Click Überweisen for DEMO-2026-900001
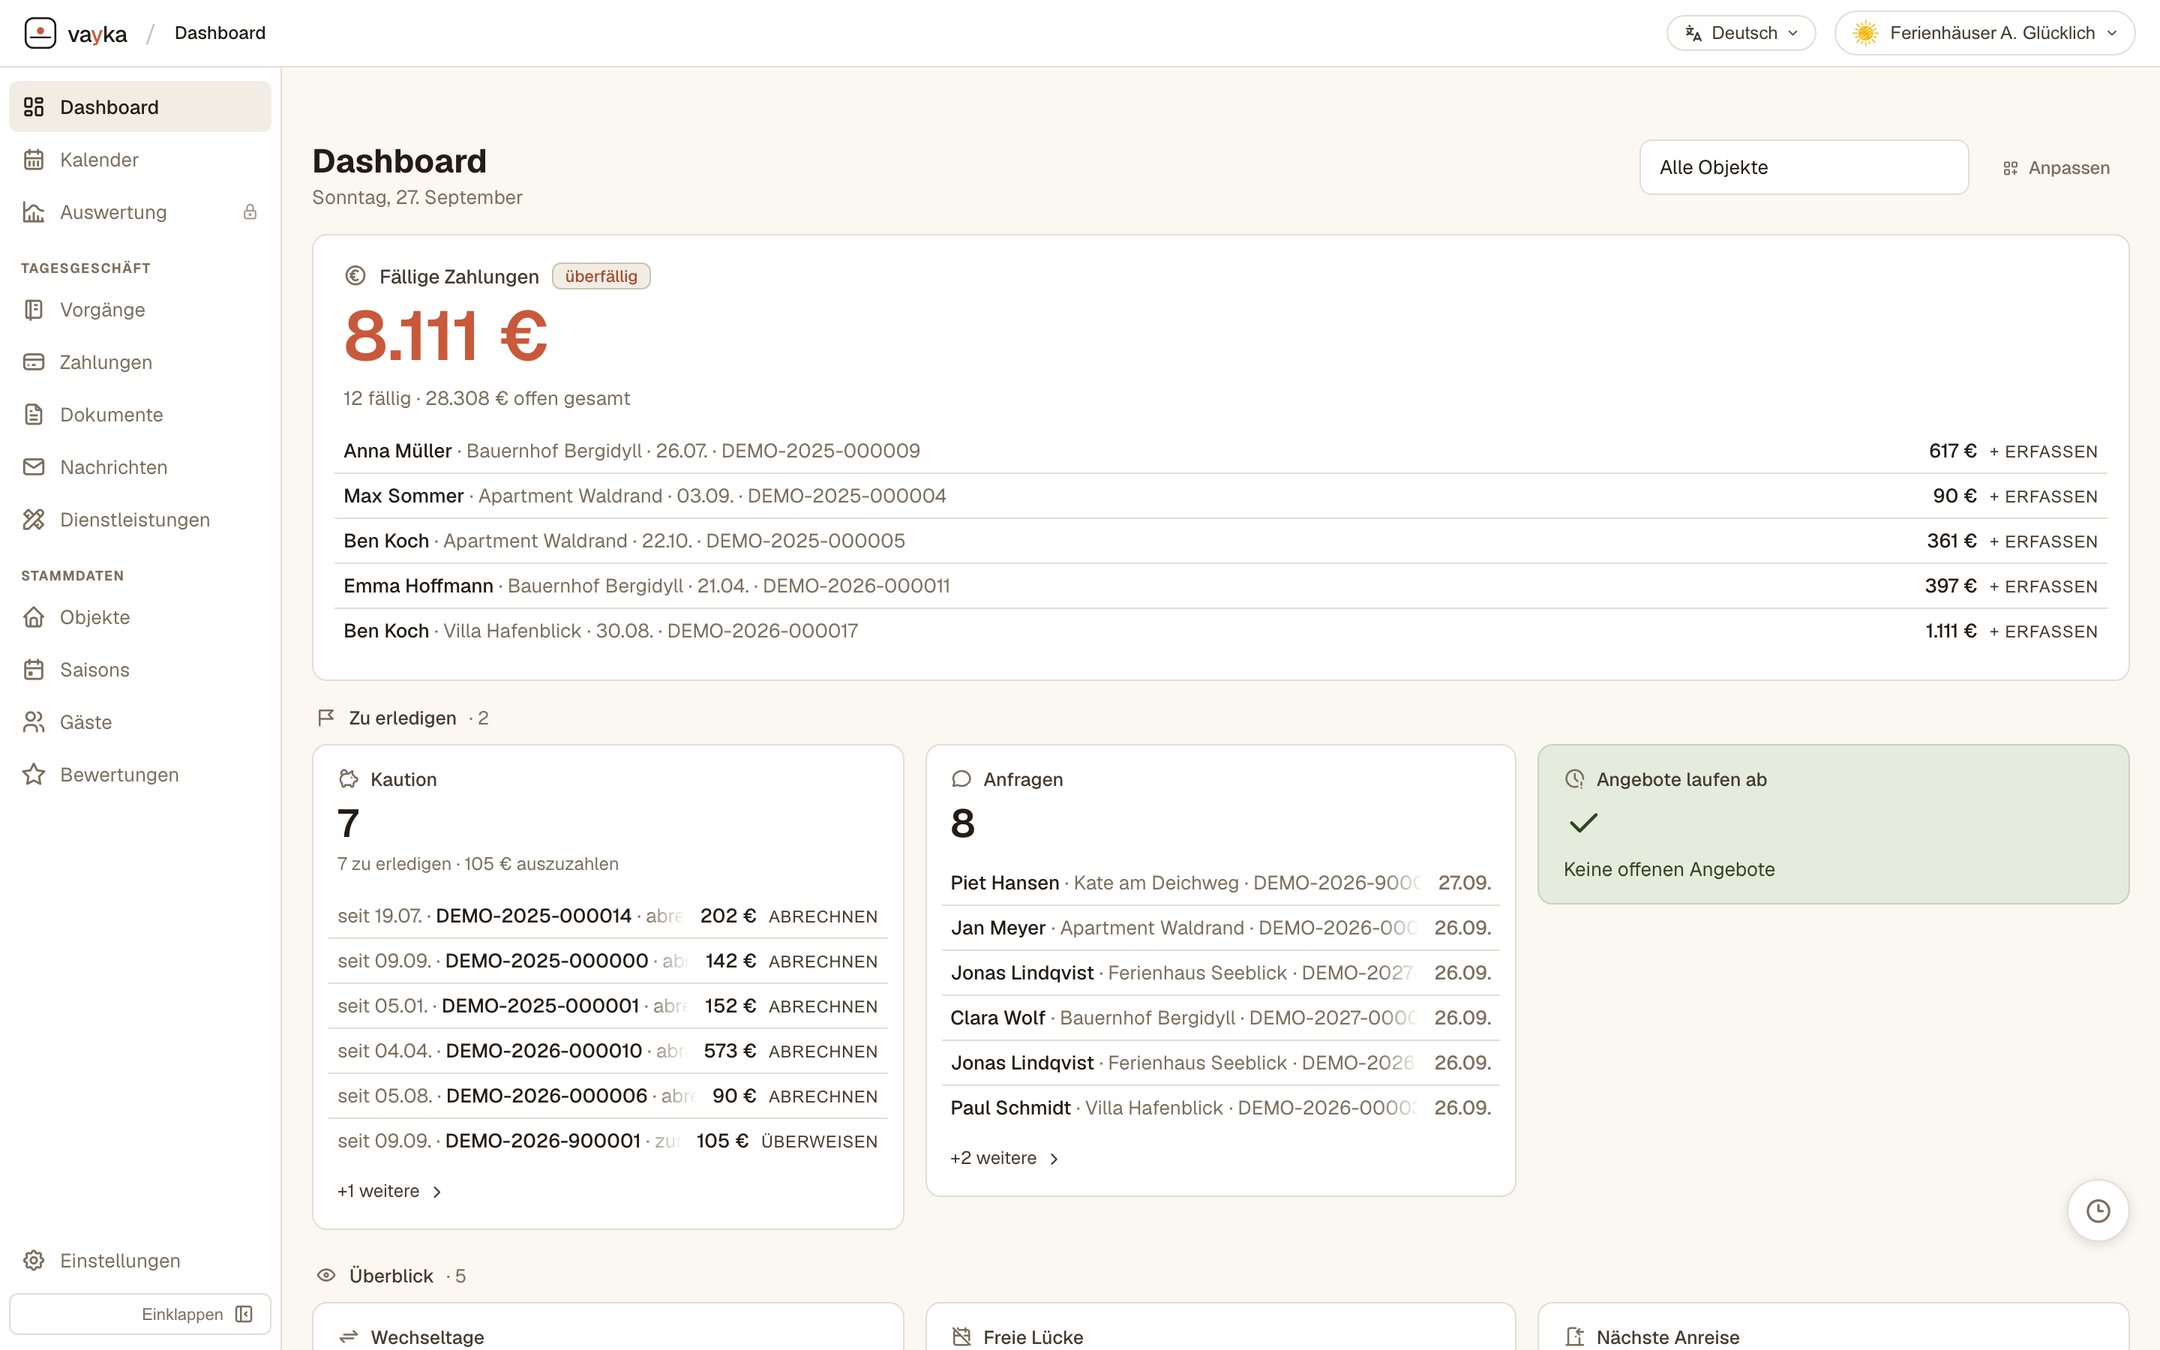This screenshot has height=1350, width=2160. (x=819, y=1142)
